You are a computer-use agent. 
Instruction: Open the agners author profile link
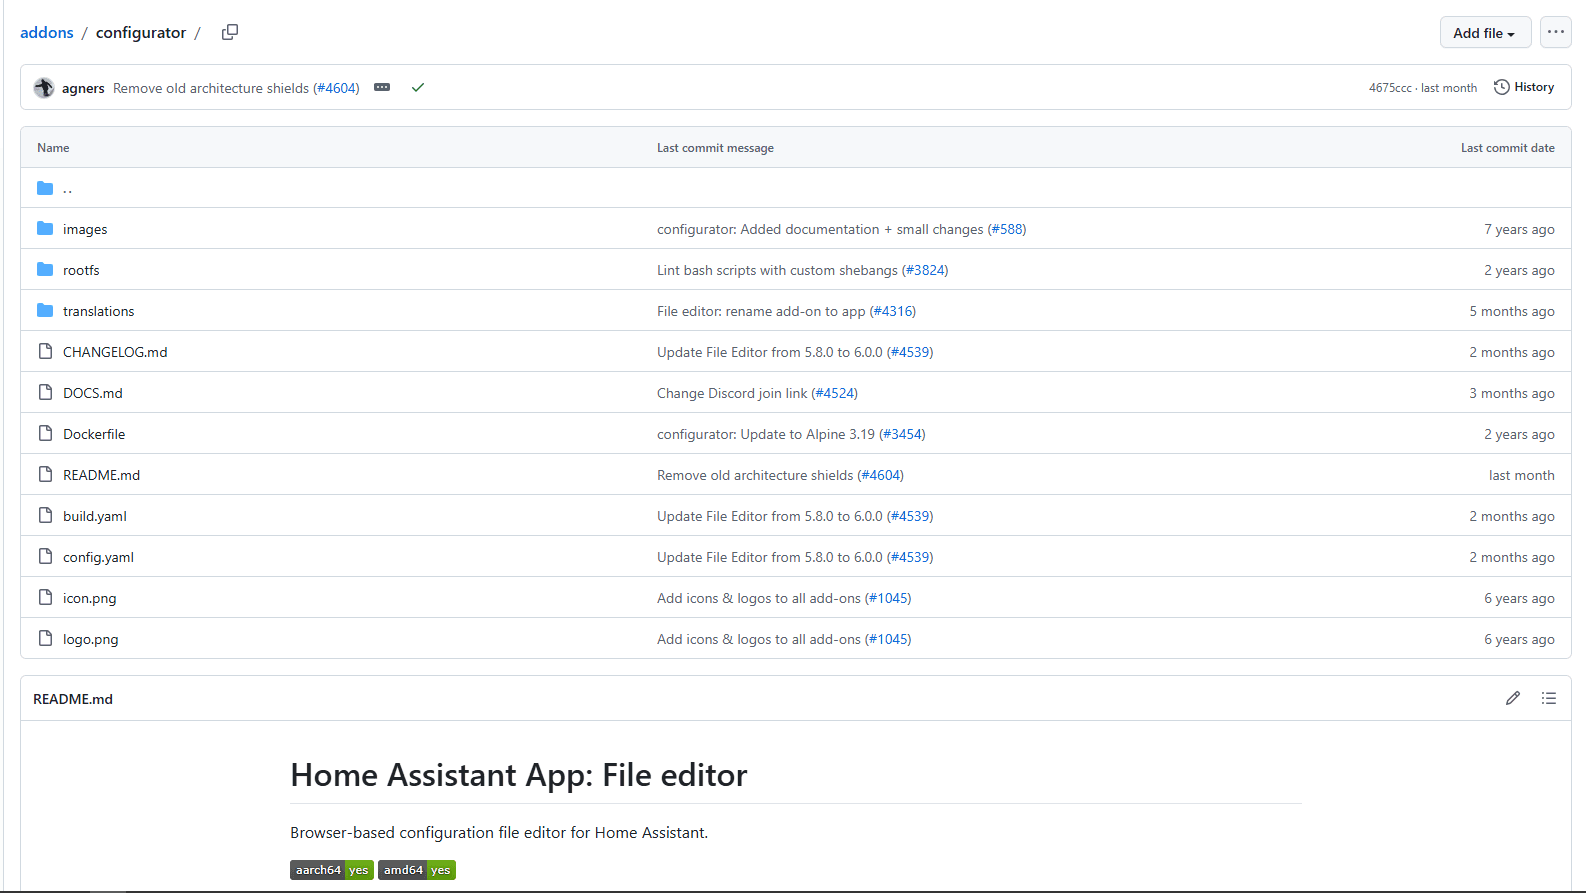pyautogui.click(x=83, y=88)
